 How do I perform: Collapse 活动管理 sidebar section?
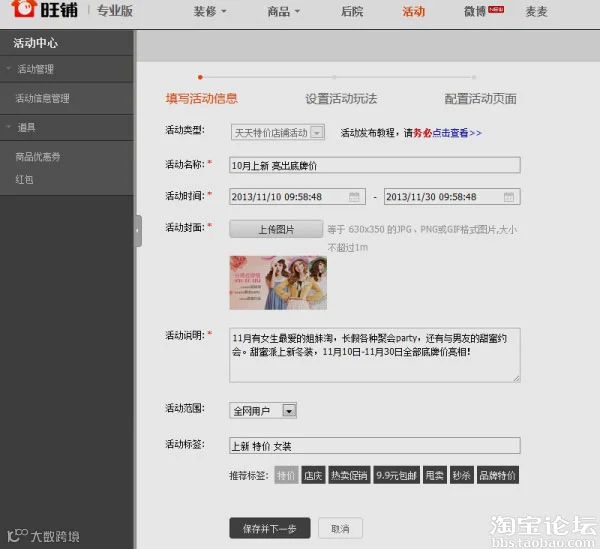click(x=8, y=68)
